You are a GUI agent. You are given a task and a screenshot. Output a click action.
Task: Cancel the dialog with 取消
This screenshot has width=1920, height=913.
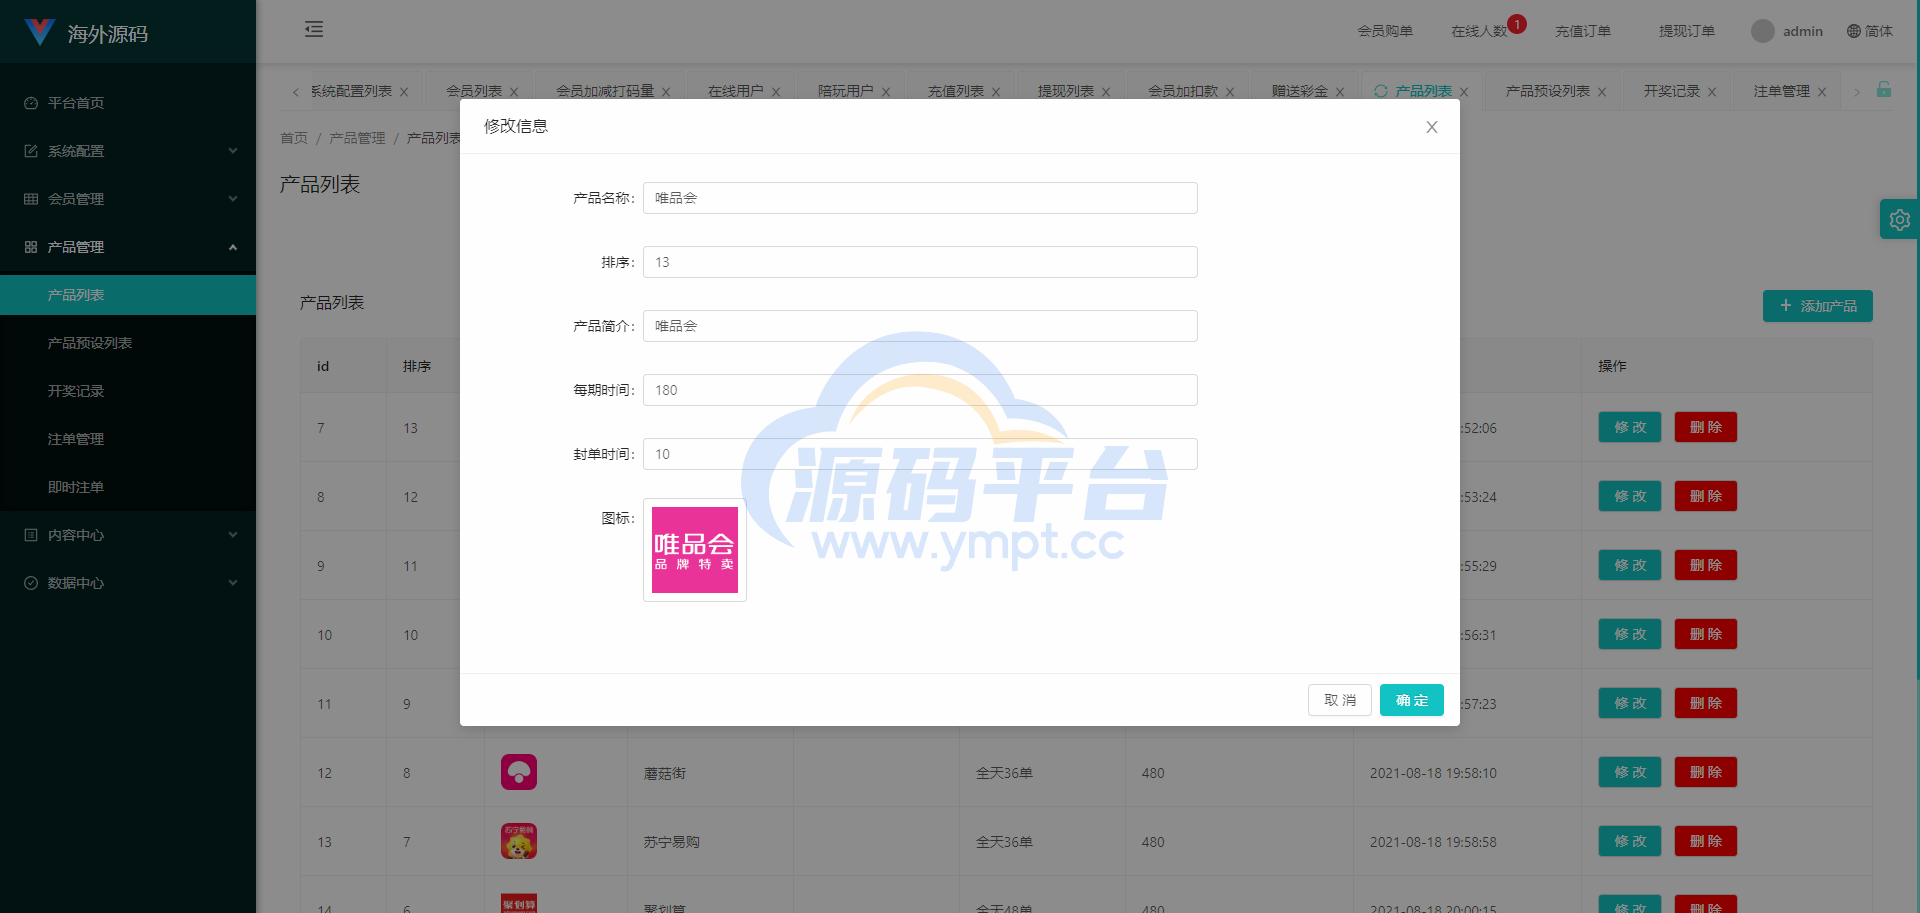(1340, 700)
